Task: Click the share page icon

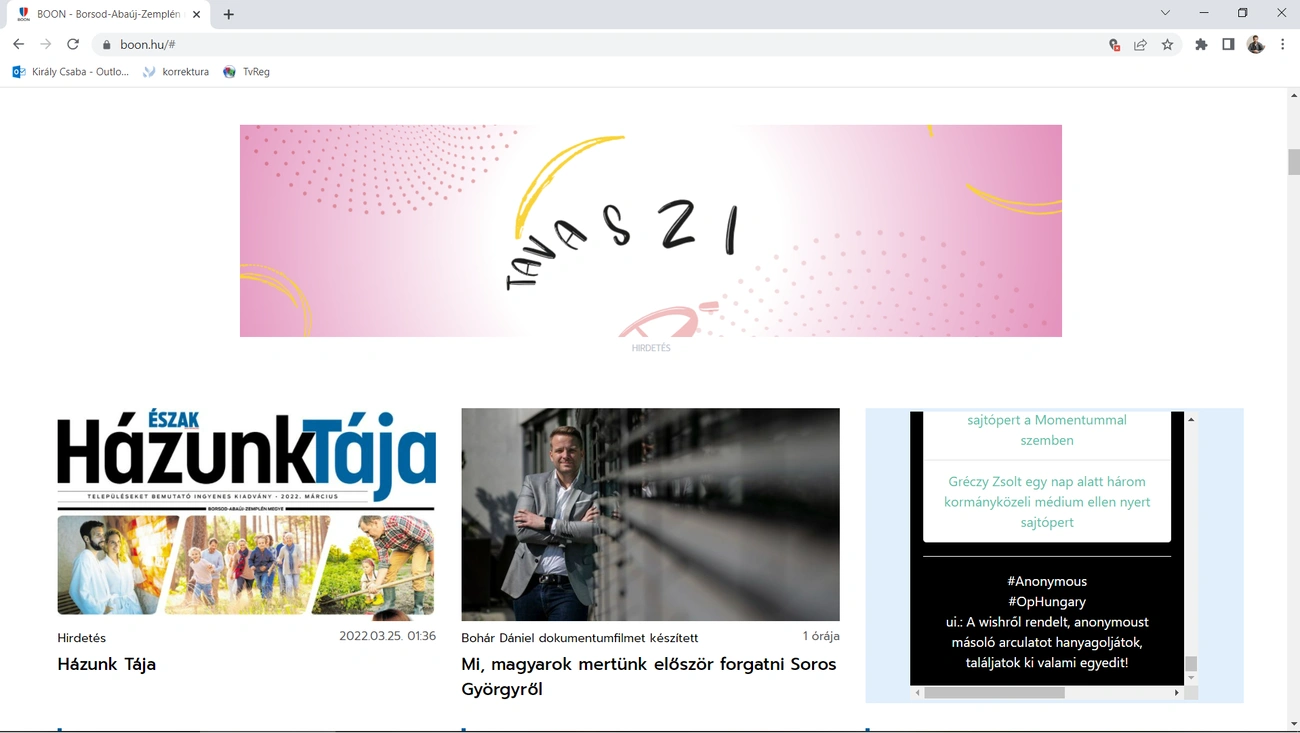Action: [1140, 44]
